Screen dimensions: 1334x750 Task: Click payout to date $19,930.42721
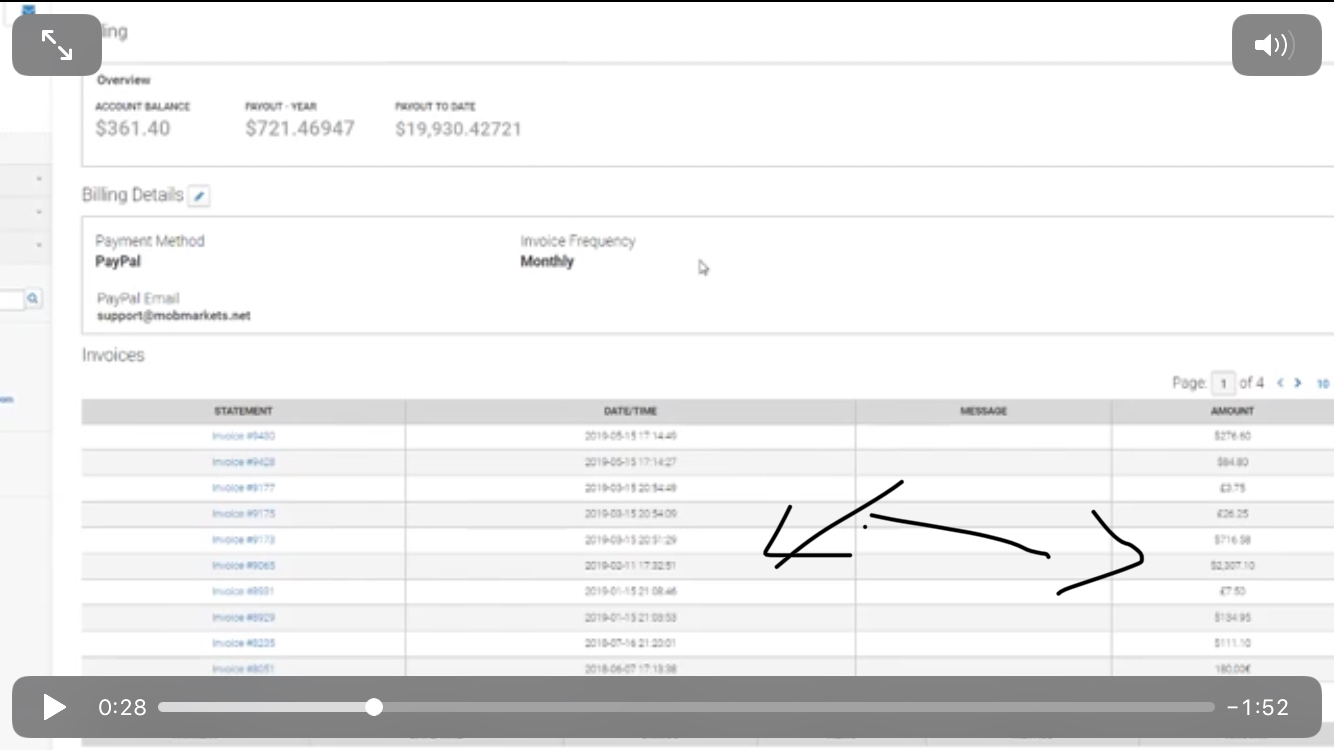click(x=458, y=129)
